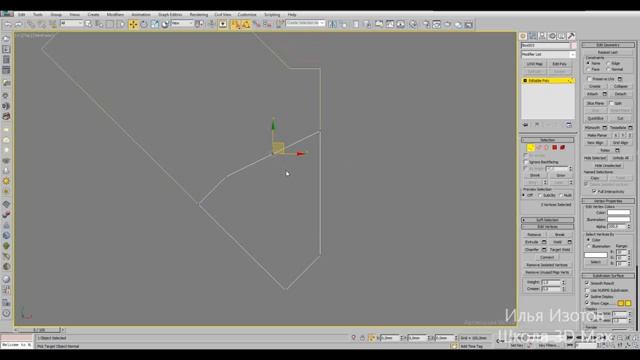
Task: Select Border sub-object level icon
Action: tap(547, 147)
